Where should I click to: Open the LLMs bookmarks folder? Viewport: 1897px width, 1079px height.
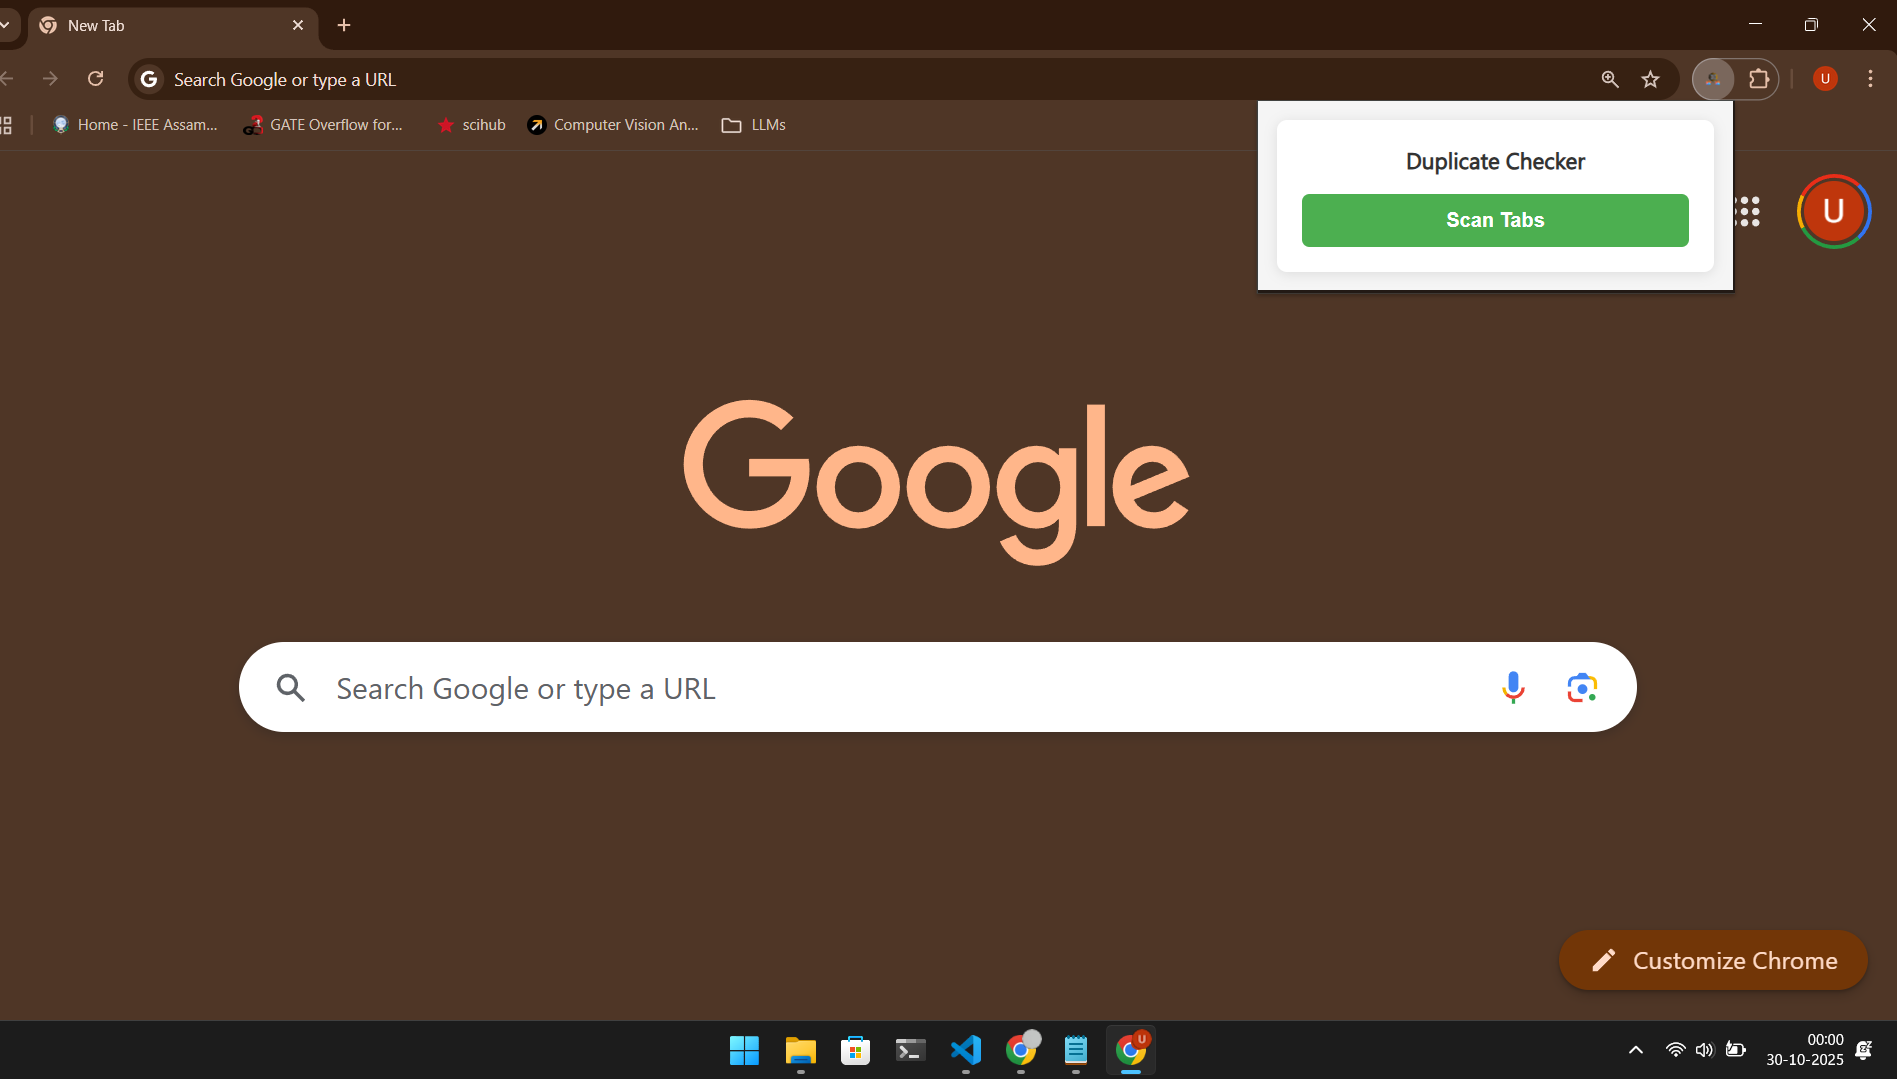pos(754,125)
